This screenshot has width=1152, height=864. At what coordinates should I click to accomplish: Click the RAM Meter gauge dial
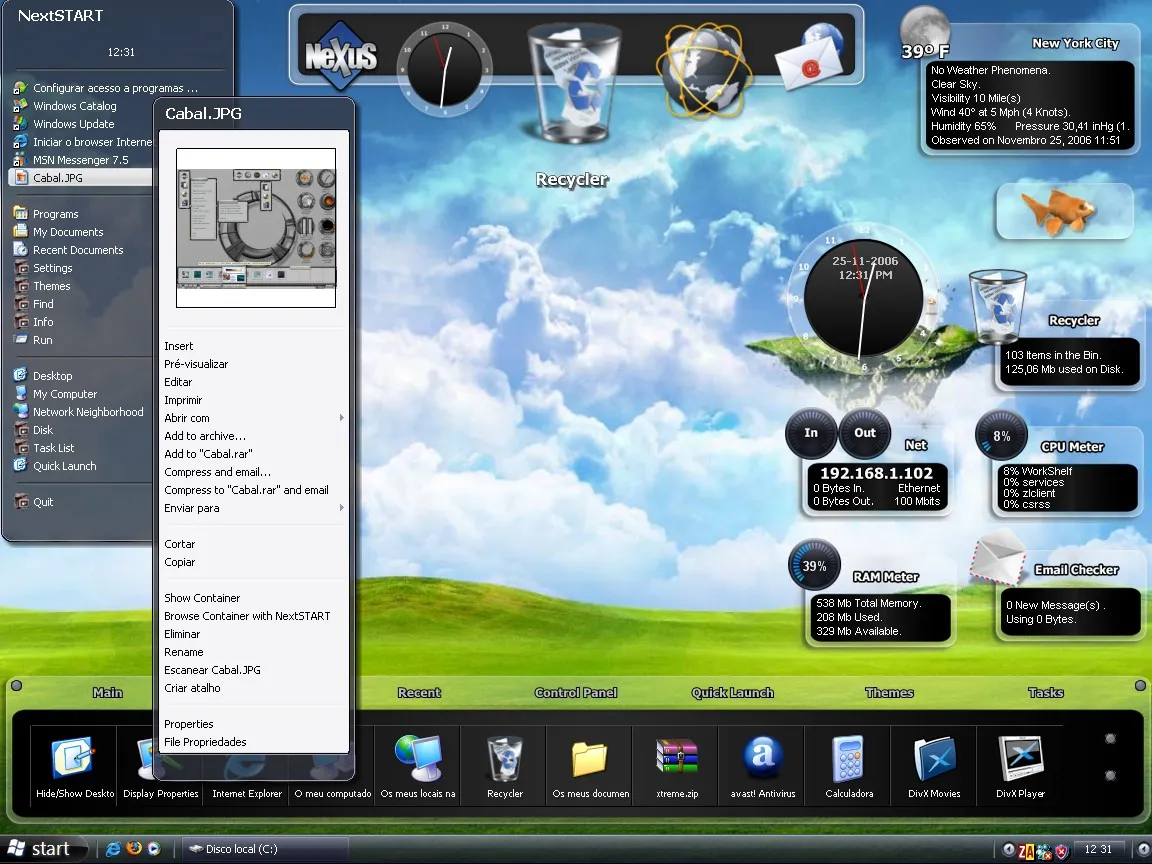[x=814, y=564]
